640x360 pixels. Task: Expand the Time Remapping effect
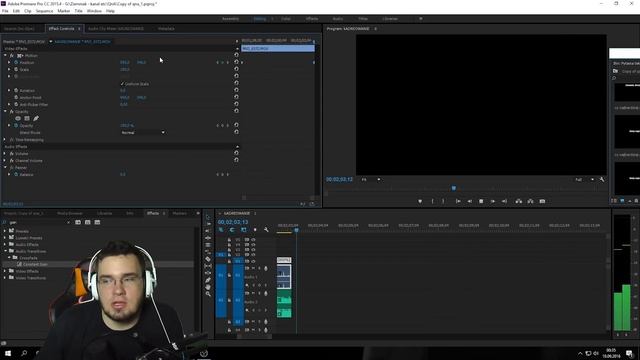[x=5, y=140]
